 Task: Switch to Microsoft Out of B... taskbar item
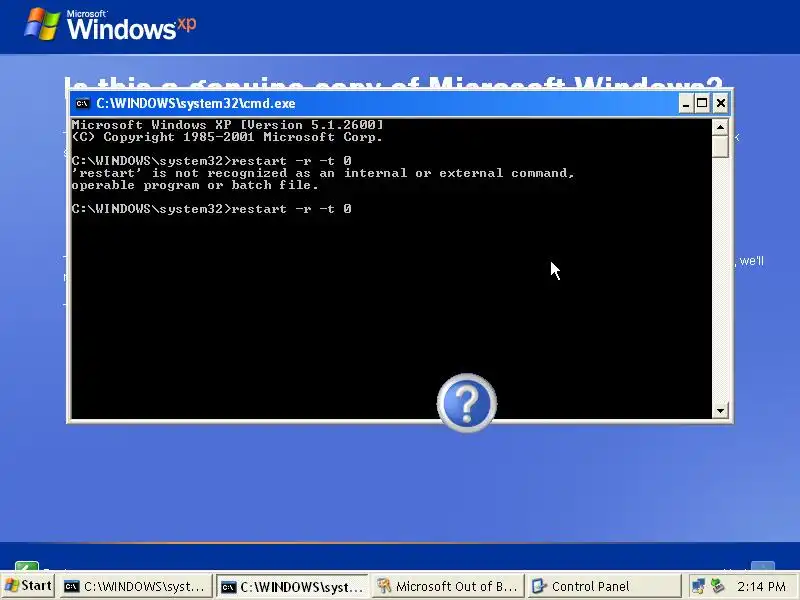(x=448, y=587)
